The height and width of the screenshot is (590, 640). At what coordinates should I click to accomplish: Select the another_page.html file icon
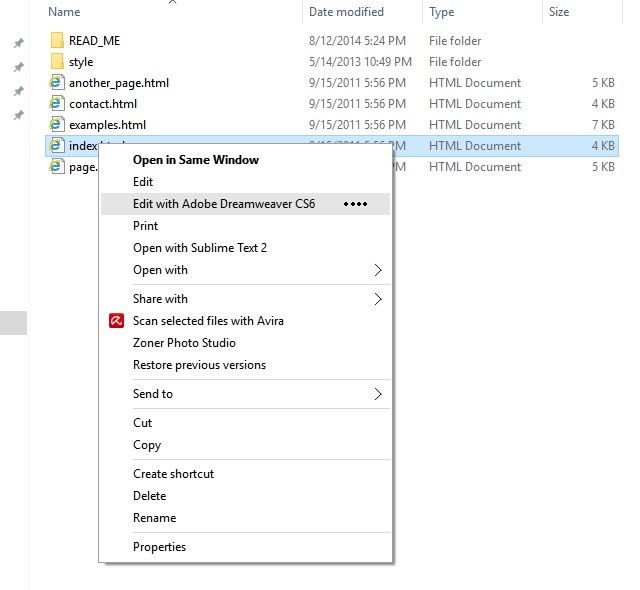(57, 83)
